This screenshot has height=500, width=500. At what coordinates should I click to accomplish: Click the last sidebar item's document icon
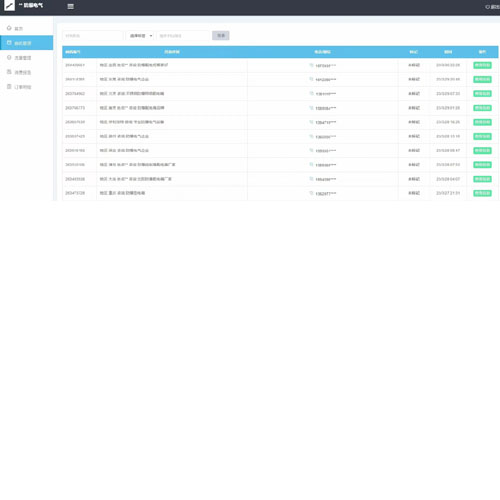tap(9, 86)
